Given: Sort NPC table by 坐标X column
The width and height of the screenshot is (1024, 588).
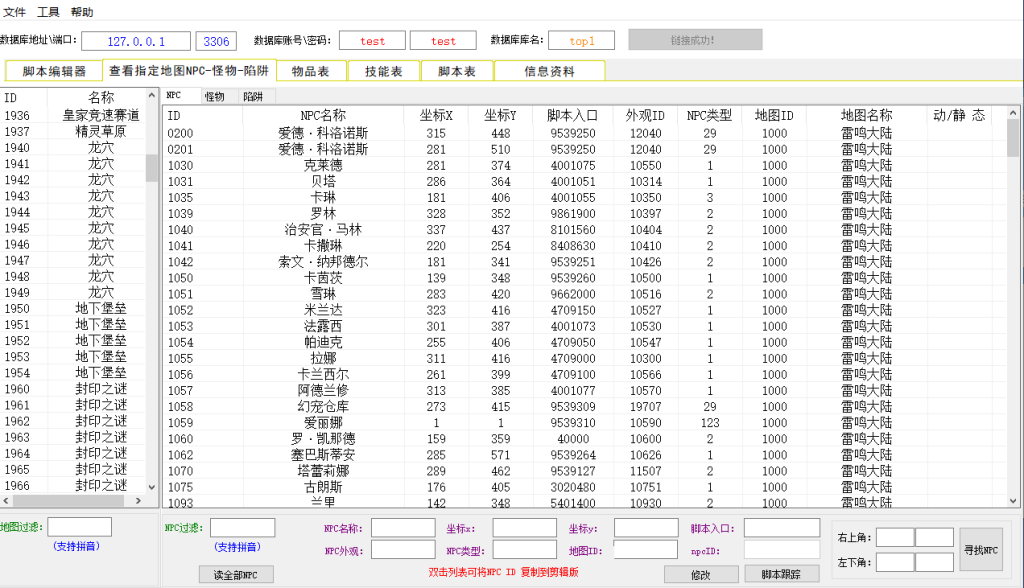Looking at the screenshot, I should point(436,116).
